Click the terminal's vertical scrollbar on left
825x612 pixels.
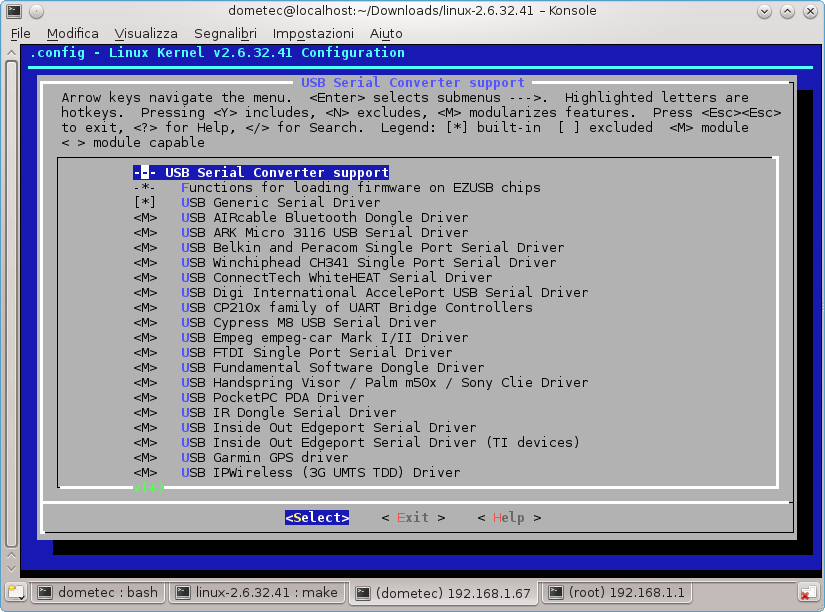11,300
